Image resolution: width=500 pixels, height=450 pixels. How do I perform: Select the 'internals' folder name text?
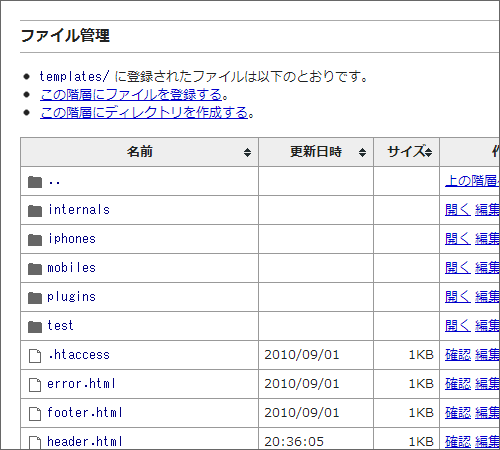click(79, 210)
